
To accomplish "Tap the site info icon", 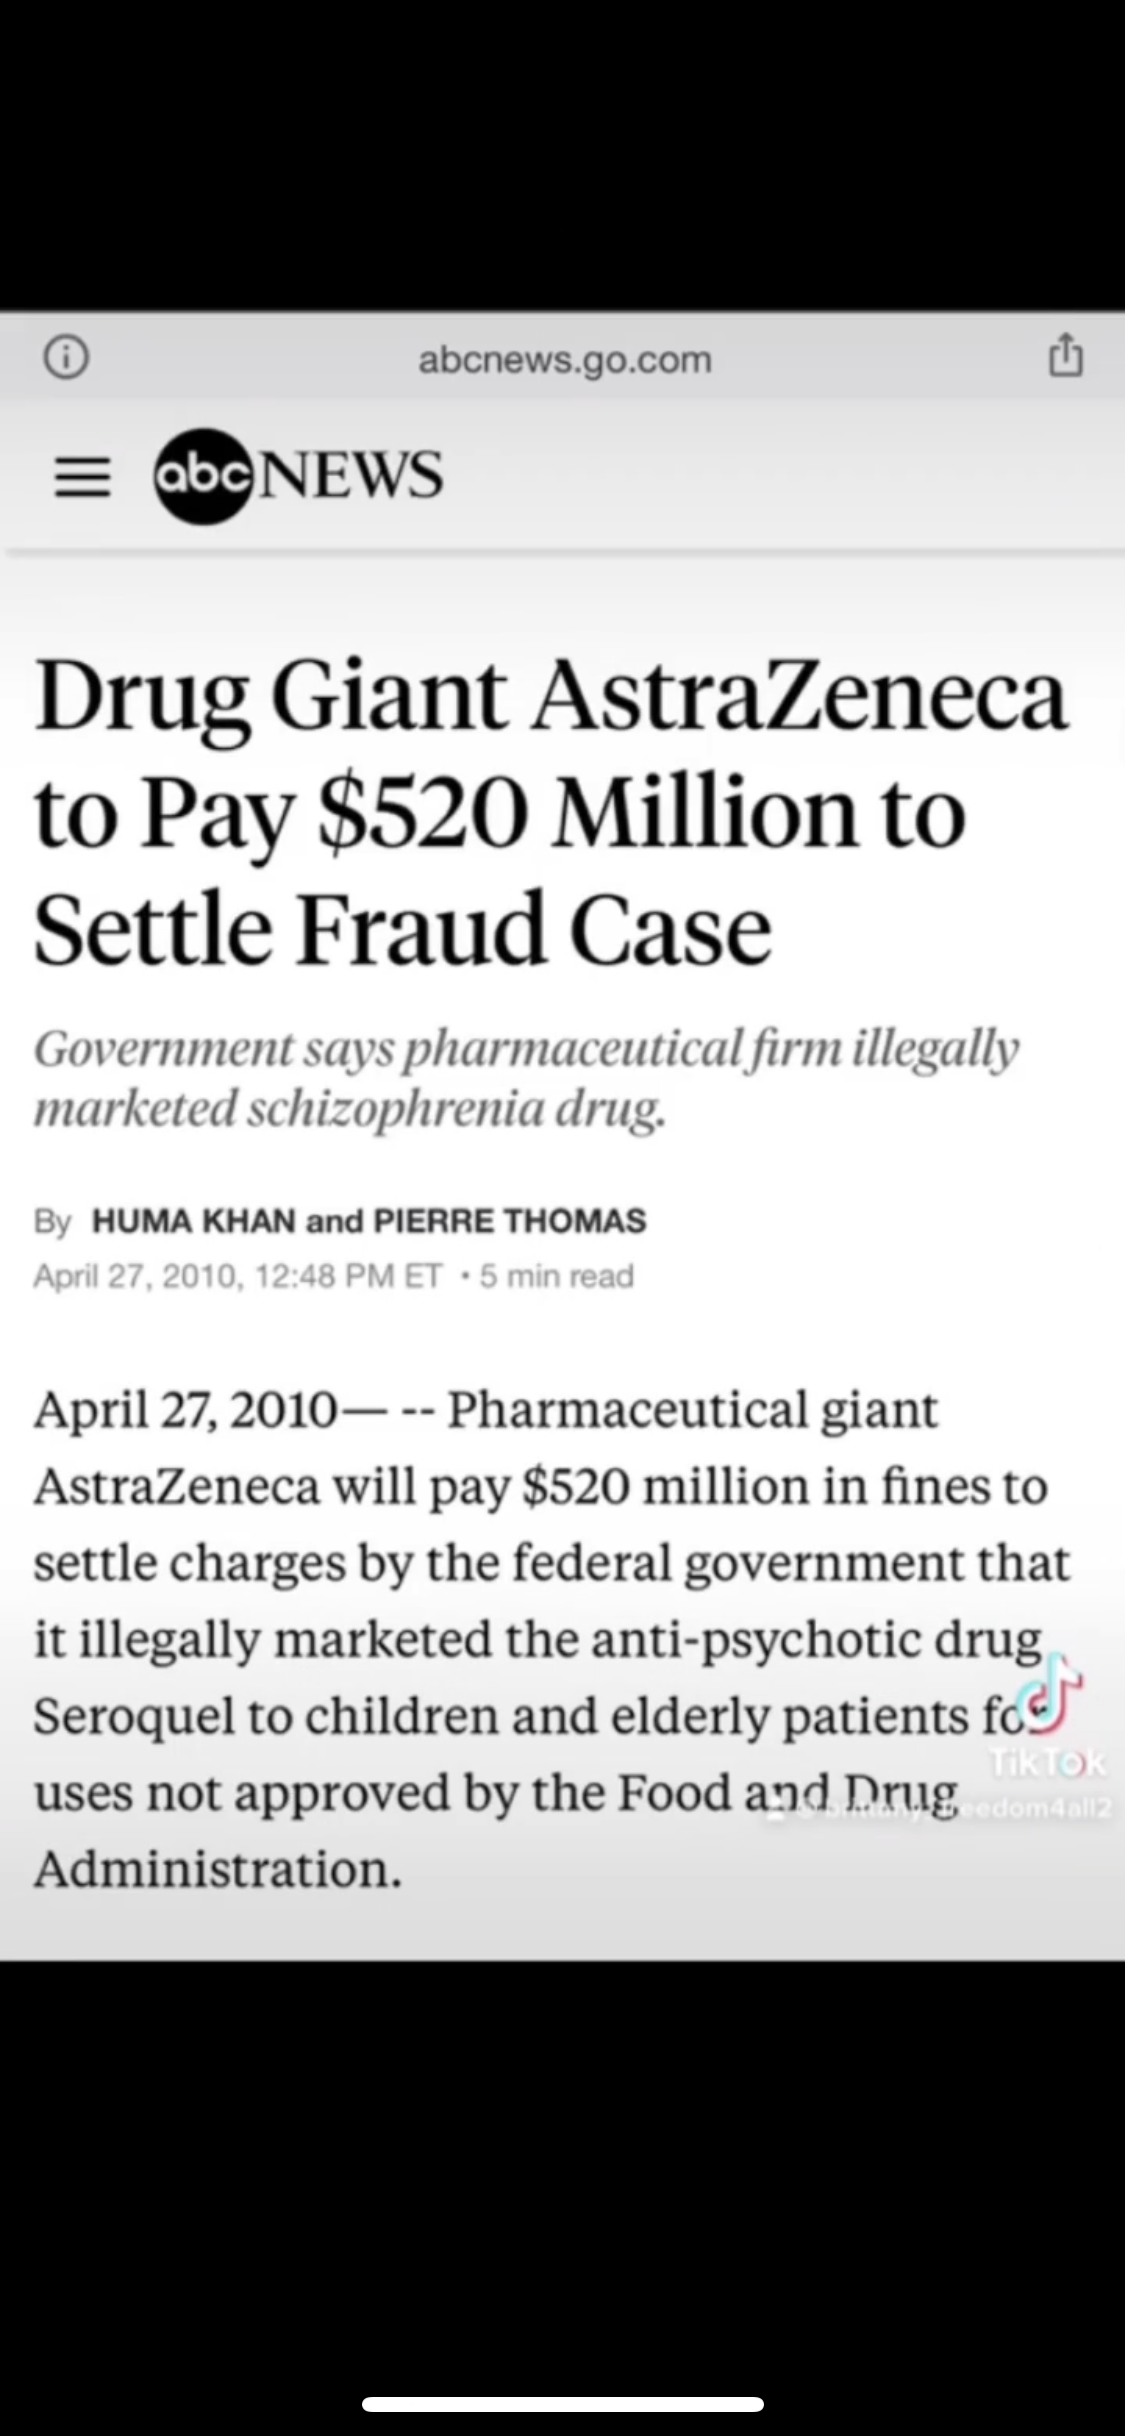I will click(66, 358).
